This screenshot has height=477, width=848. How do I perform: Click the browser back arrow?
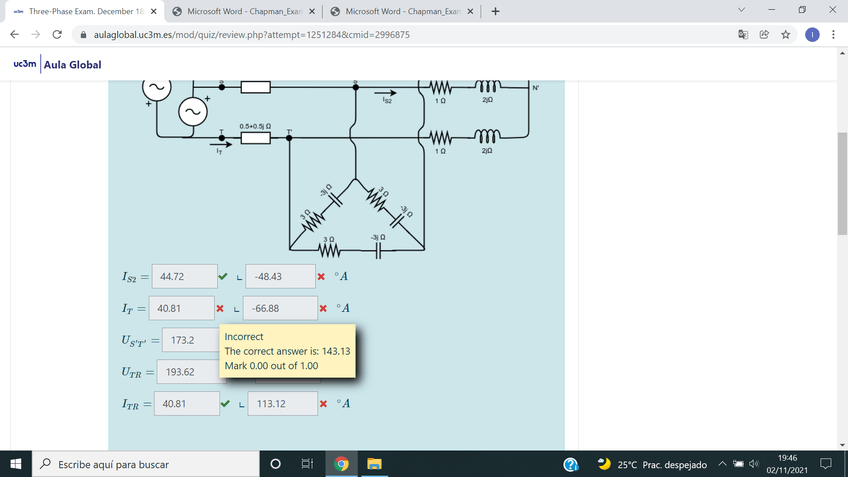coord(14,35)
